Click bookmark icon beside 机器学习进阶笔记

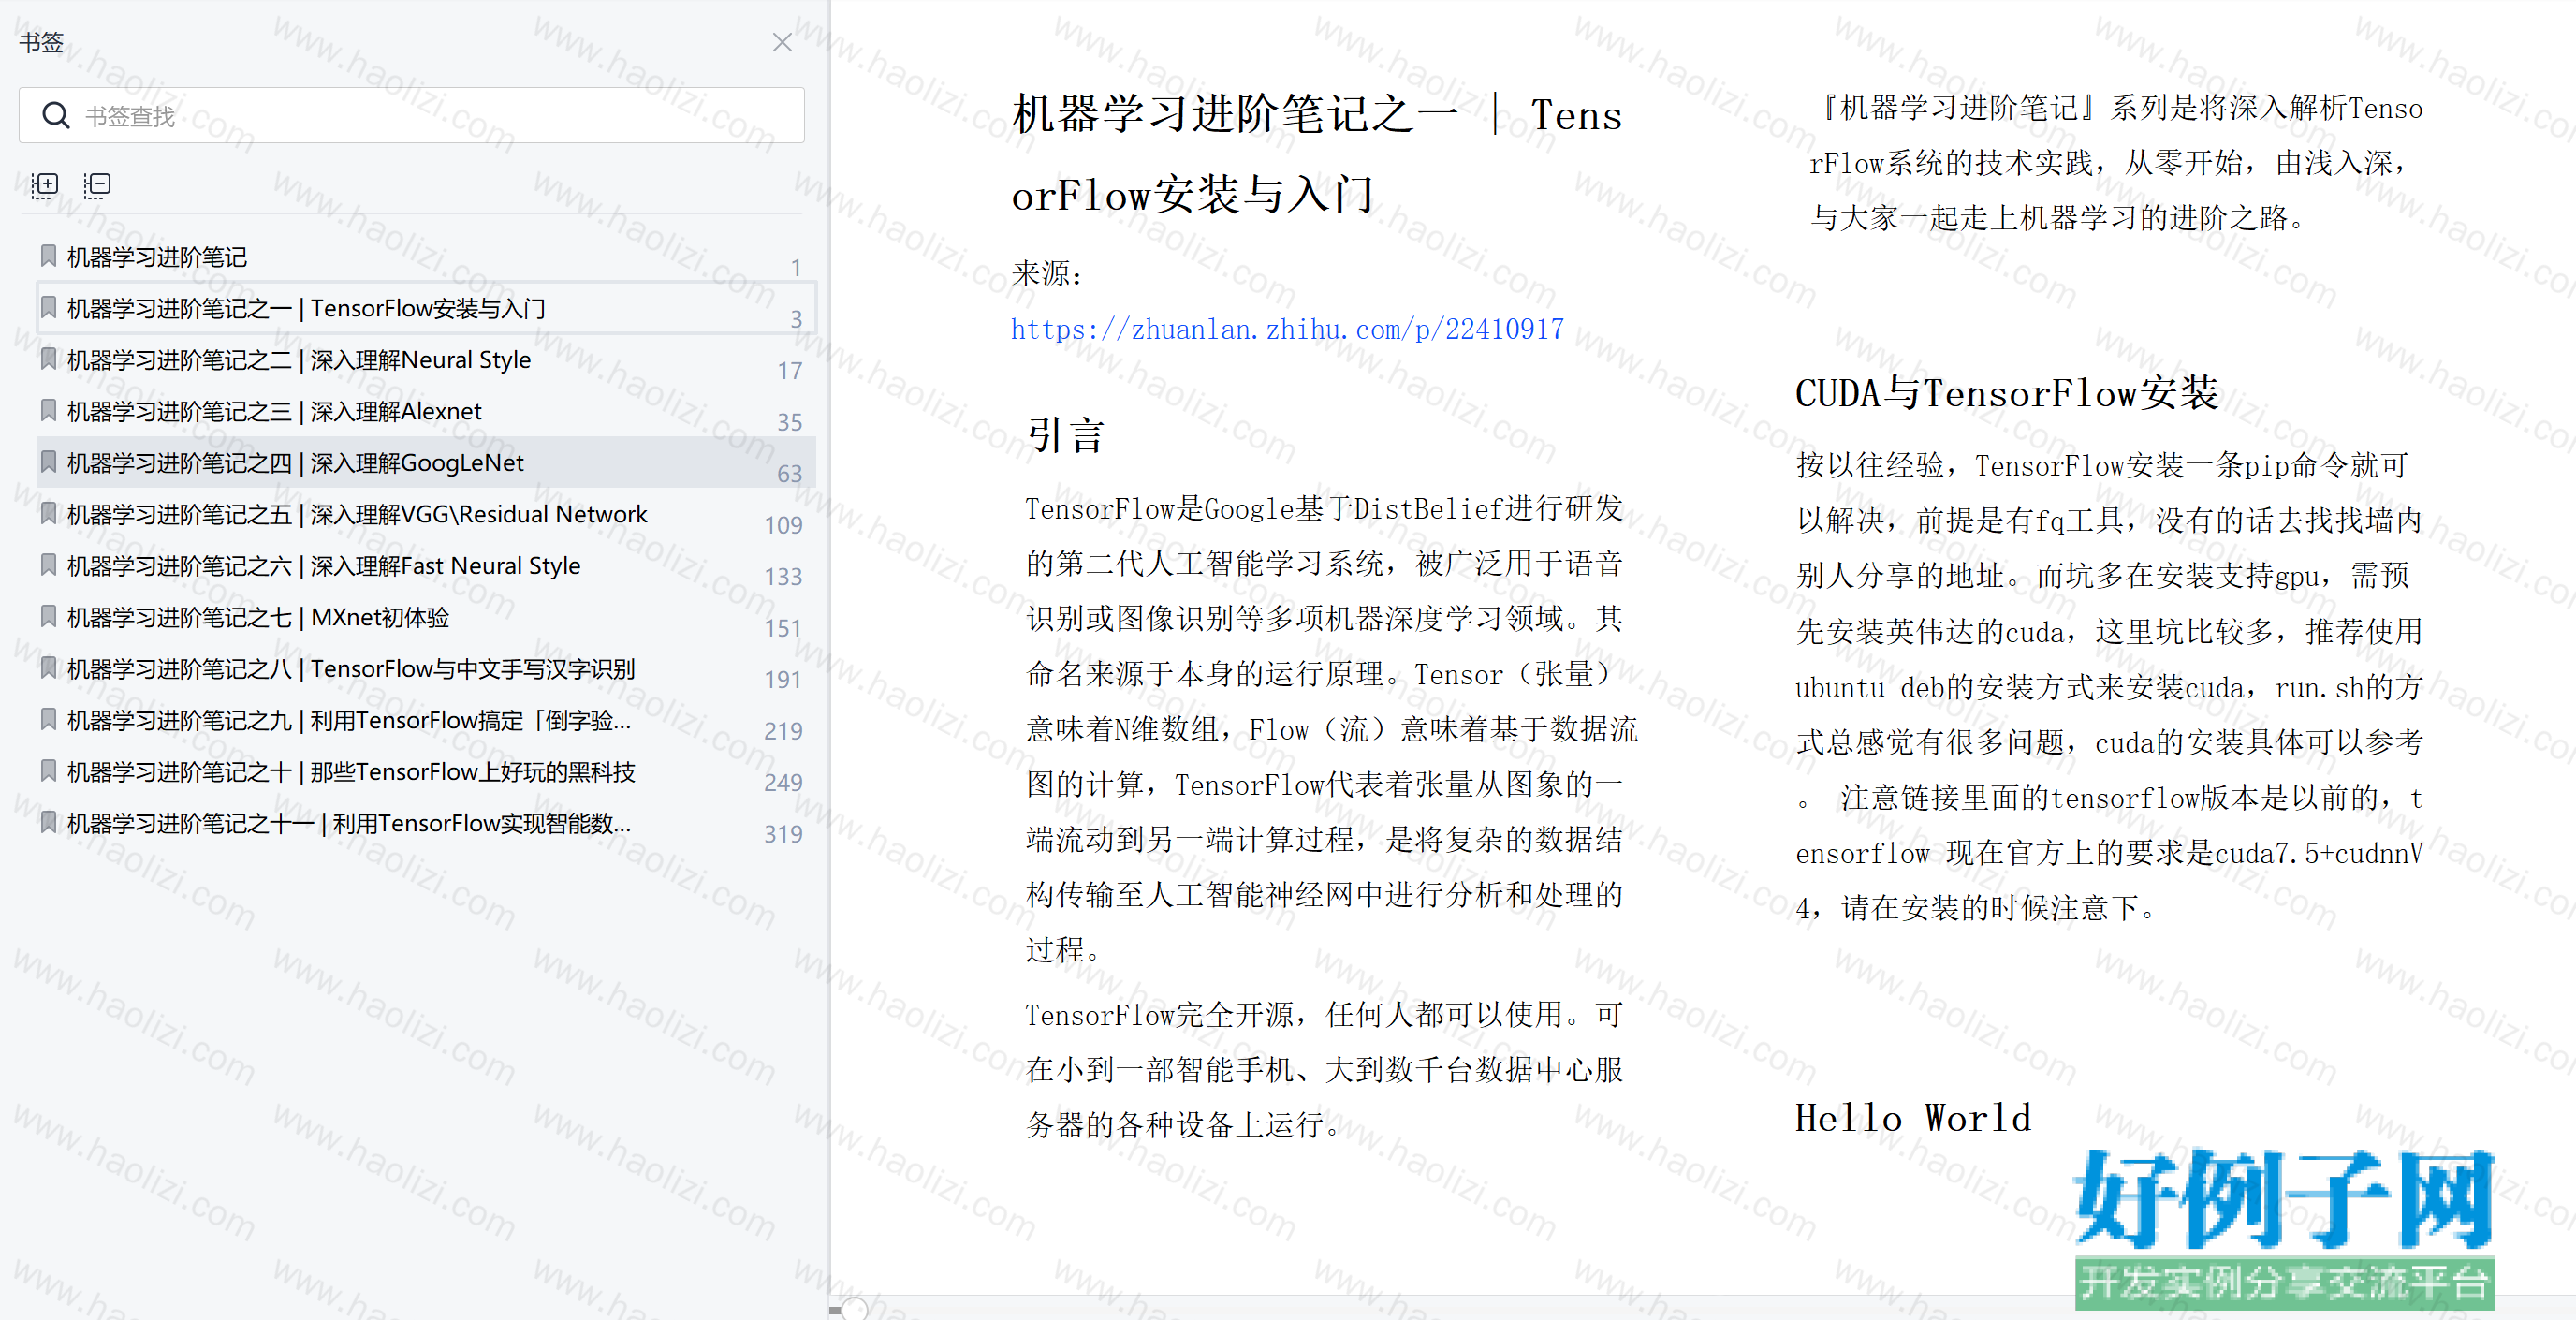[48, 256]
